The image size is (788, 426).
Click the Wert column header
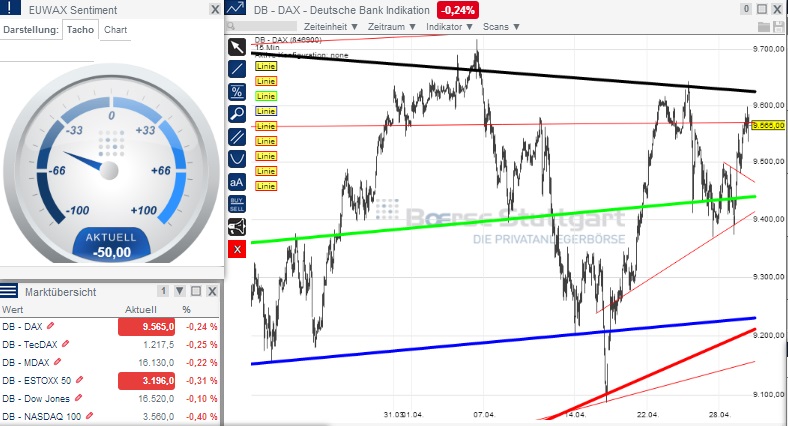[13, 309]
